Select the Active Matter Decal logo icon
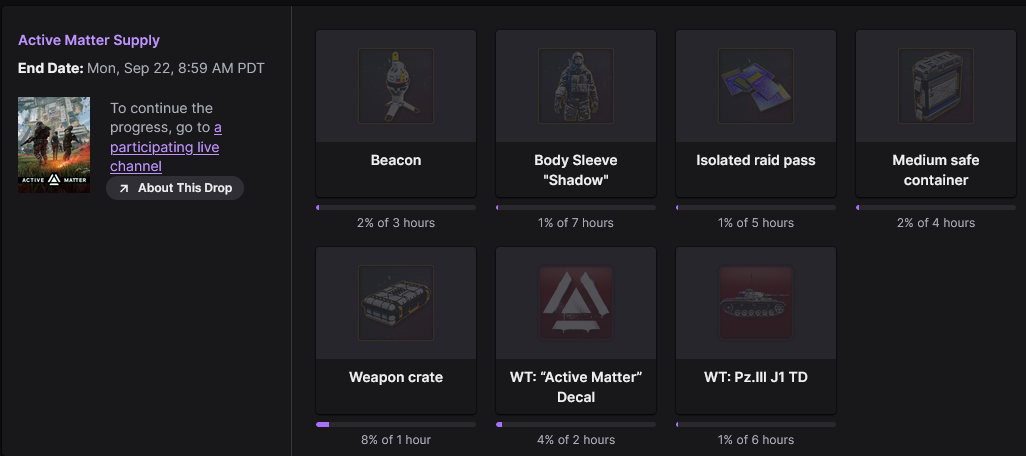Image resolution: width=1026 pixels, height=456 pixels. [576, 303]
